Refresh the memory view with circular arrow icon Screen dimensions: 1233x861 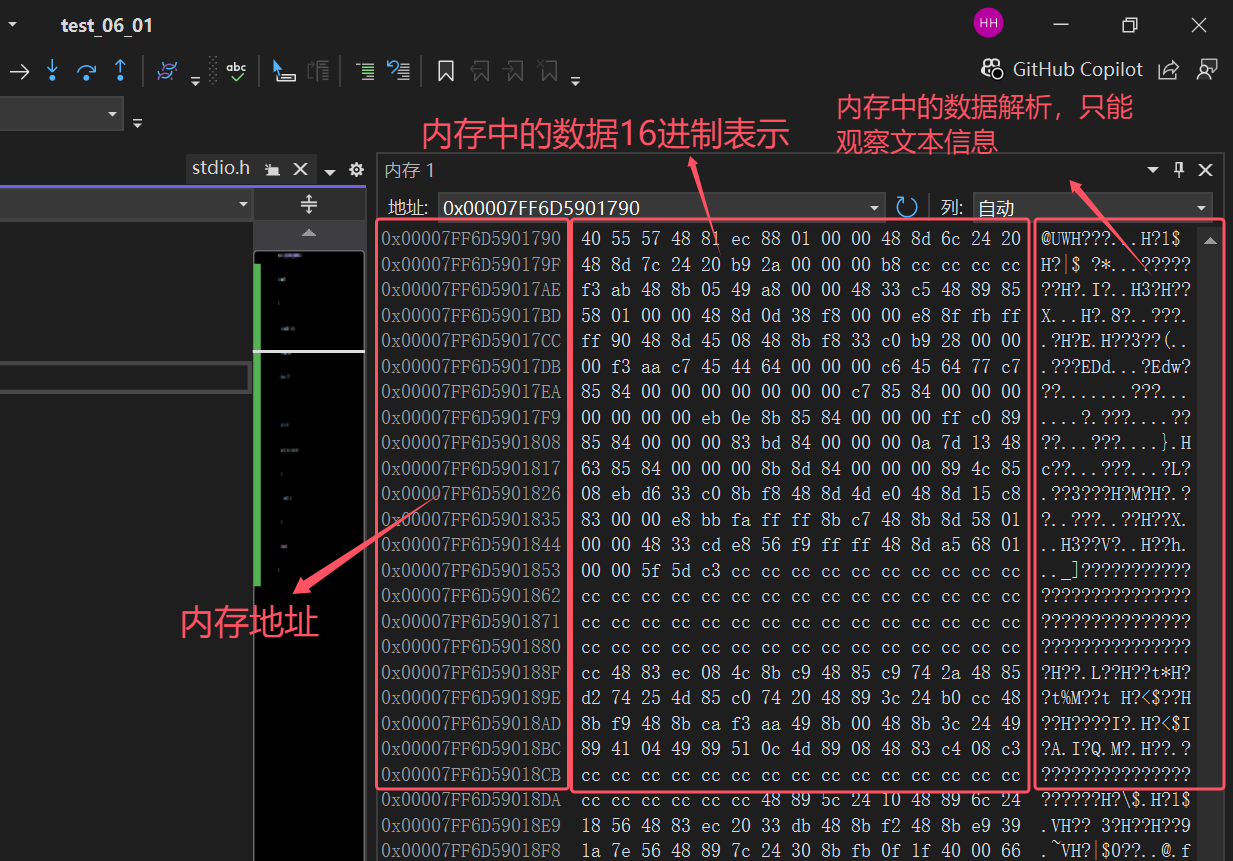906,206
